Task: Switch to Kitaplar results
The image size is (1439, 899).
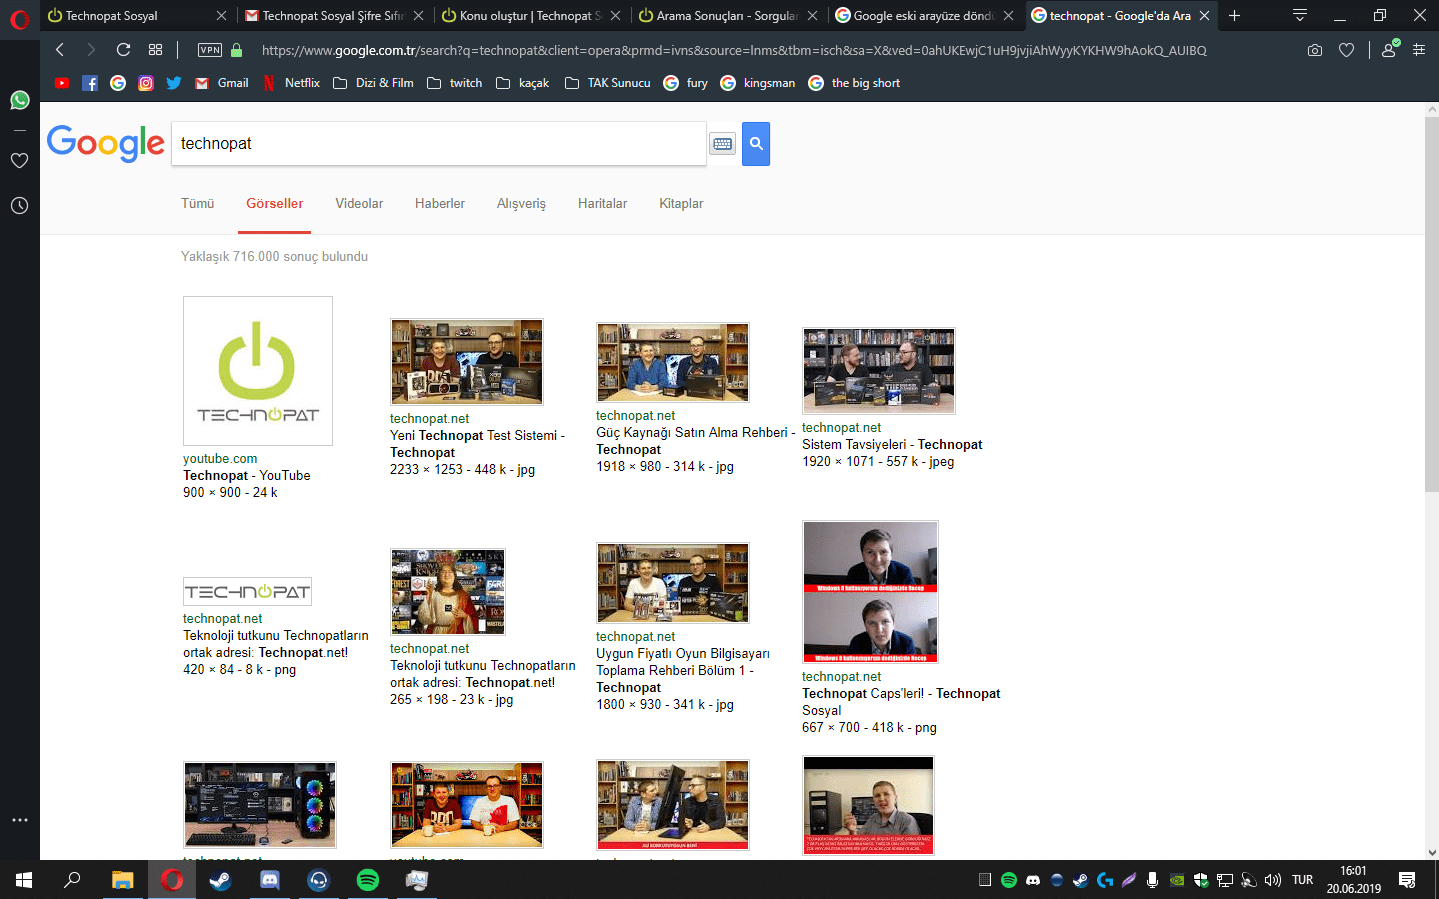Action: tap(681, 204)
